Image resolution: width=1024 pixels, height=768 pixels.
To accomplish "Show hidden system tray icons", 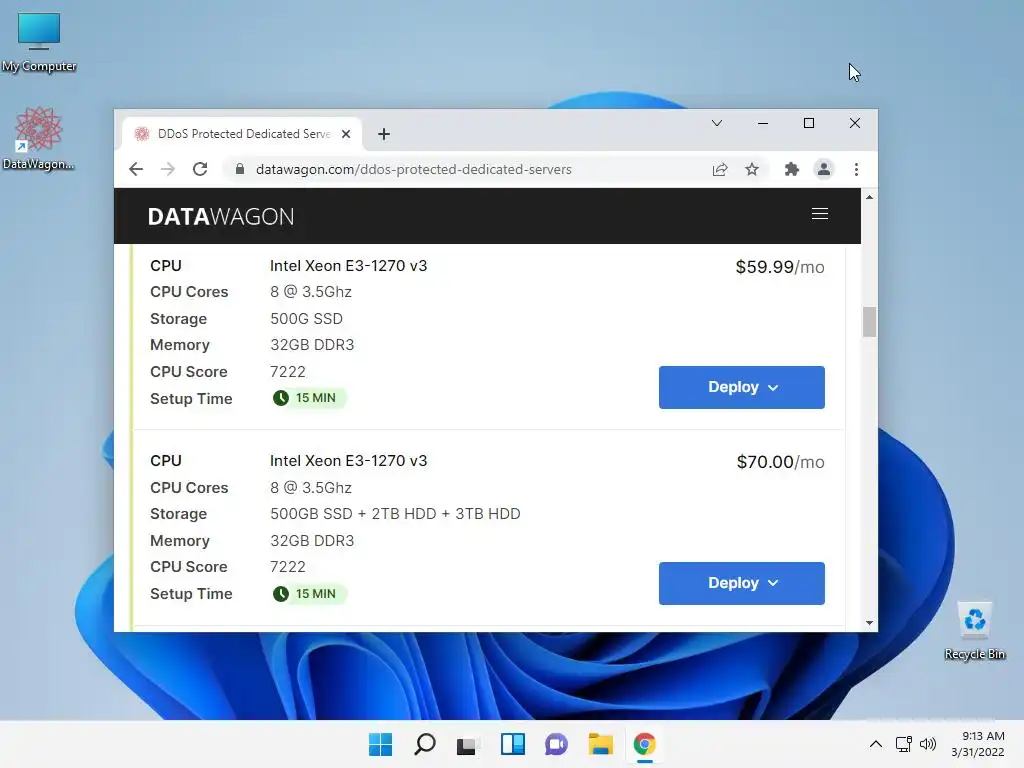I will (x=876, y=744).
